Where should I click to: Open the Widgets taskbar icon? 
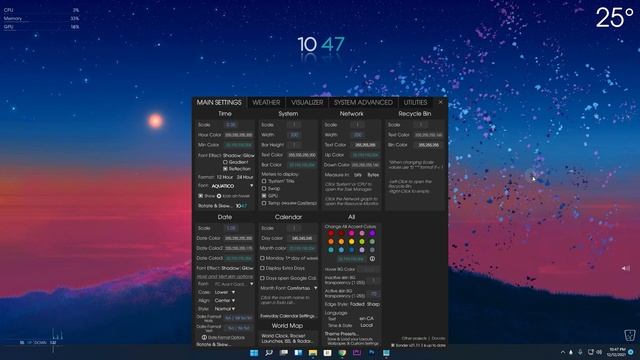click(298, 353)
